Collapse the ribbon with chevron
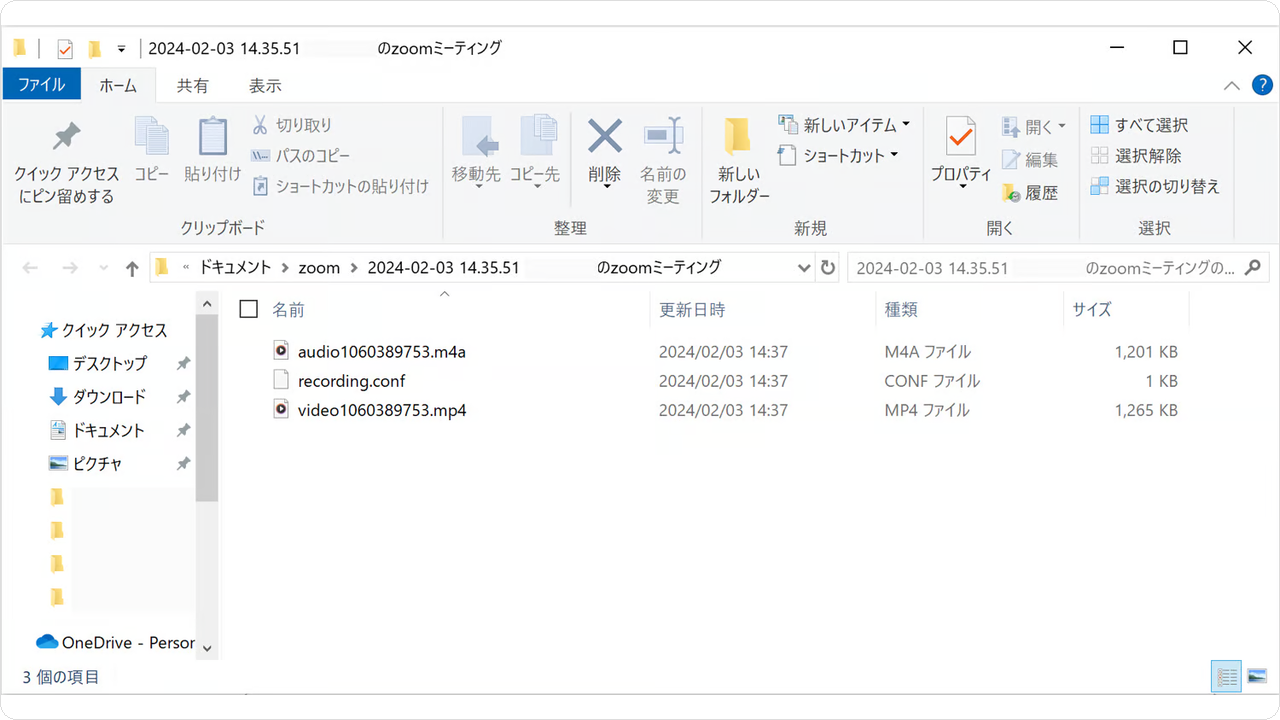 point(1232,86)
